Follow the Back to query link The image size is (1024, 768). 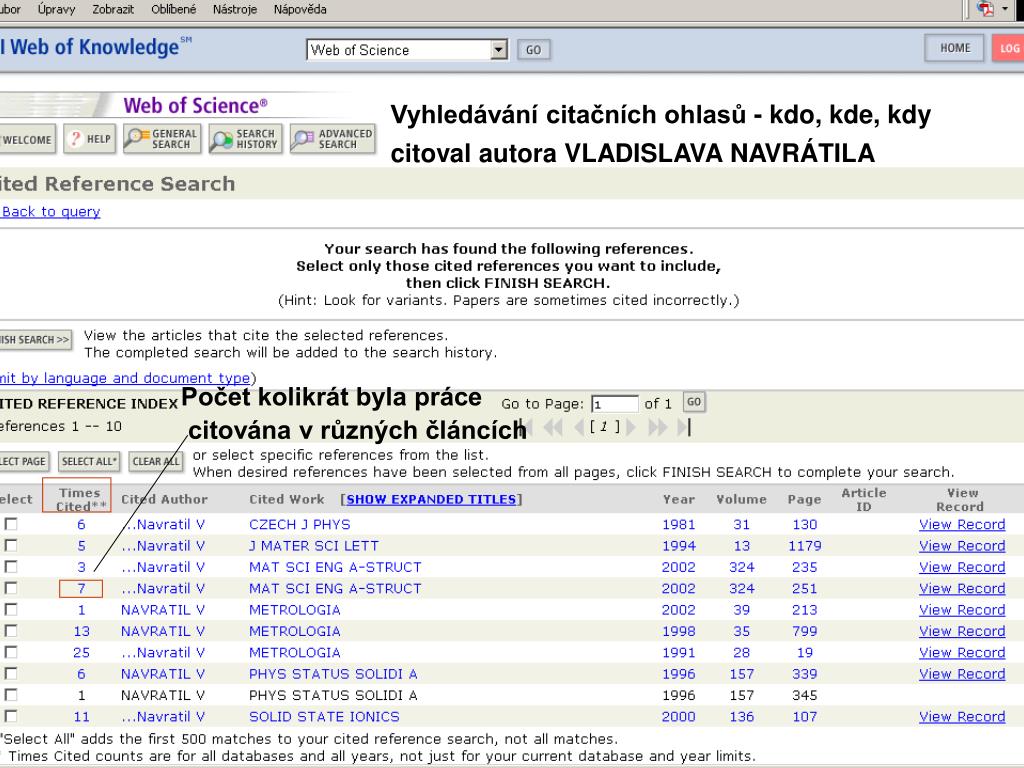(51, 212)
